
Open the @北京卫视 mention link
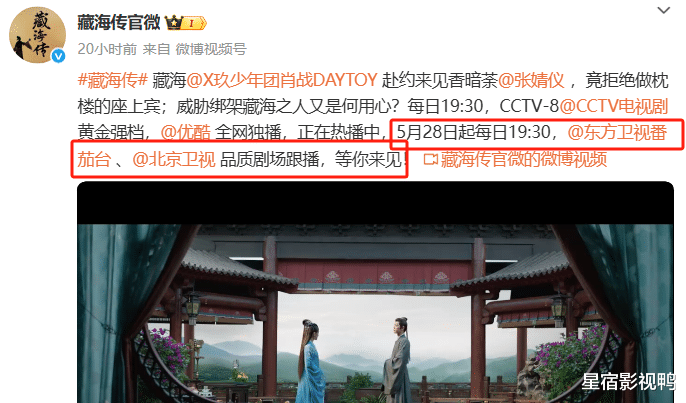(x=174, y=159)
